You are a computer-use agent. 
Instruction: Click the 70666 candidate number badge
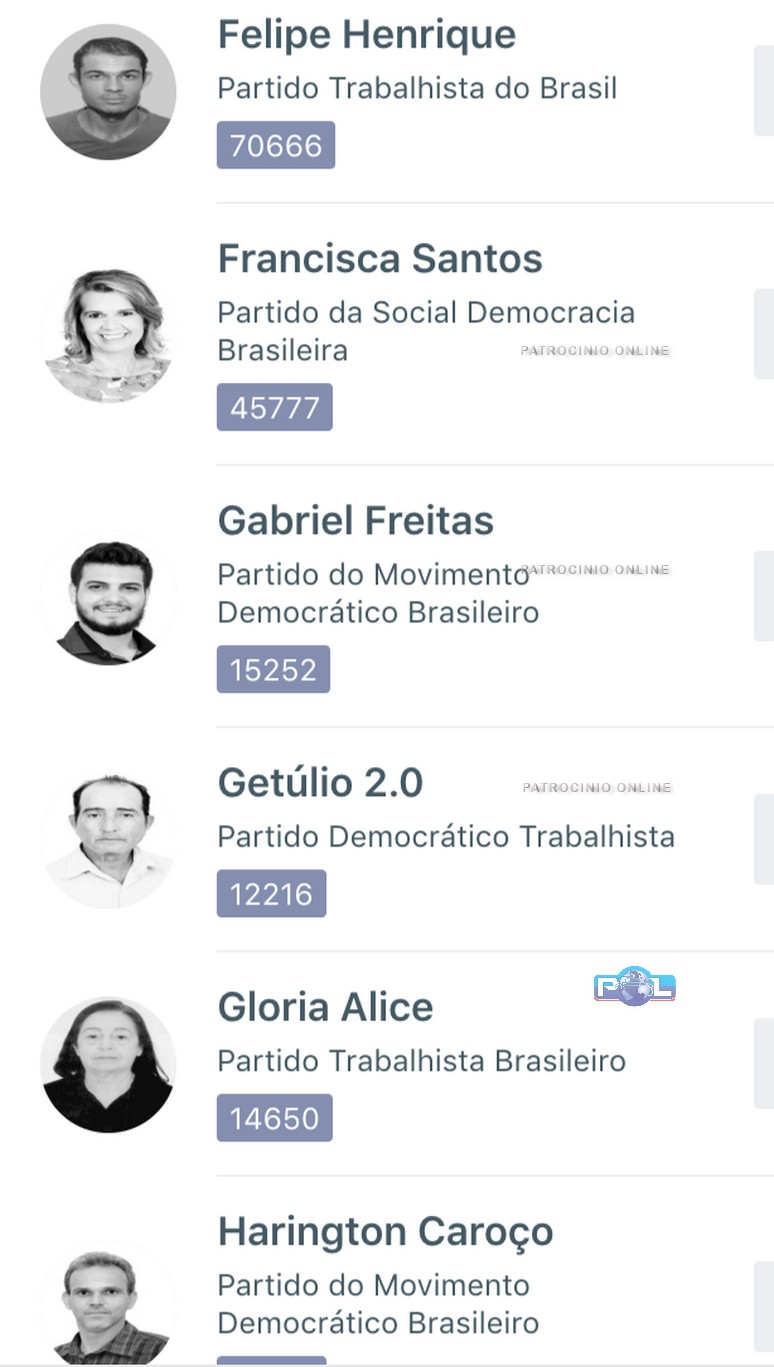coord(276,146)
